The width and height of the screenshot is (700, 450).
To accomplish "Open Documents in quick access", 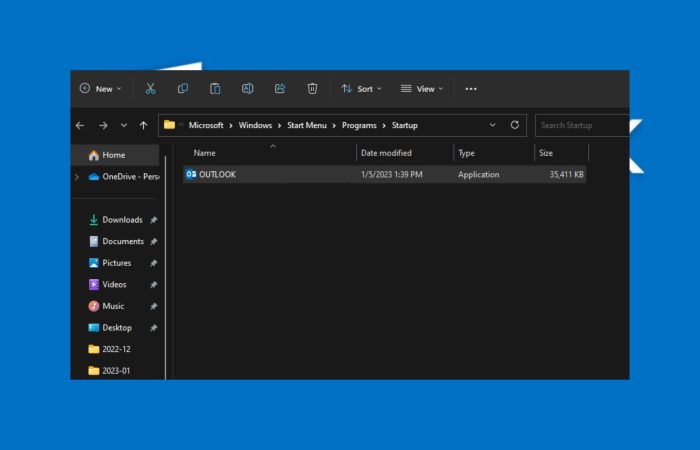I will [123, 241].
